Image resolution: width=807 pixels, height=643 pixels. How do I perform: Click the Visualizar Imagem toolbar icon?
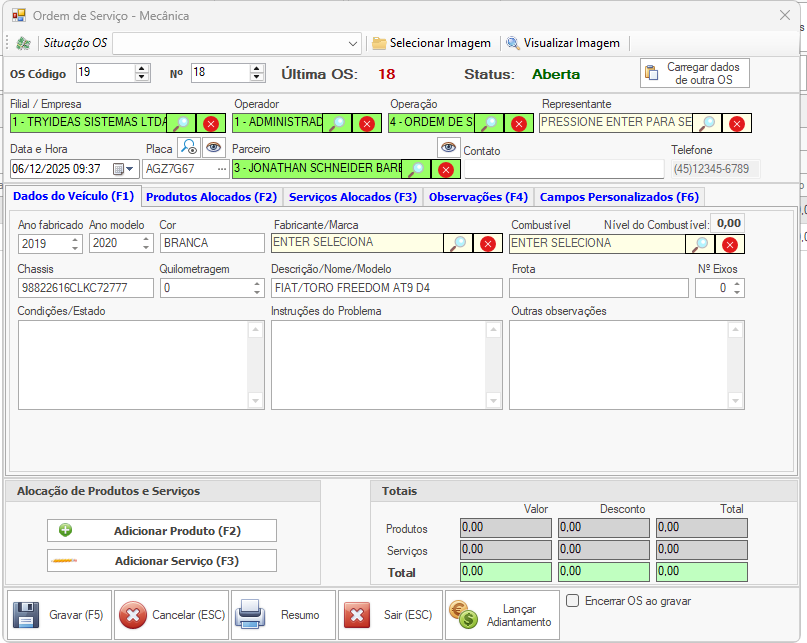513,43
